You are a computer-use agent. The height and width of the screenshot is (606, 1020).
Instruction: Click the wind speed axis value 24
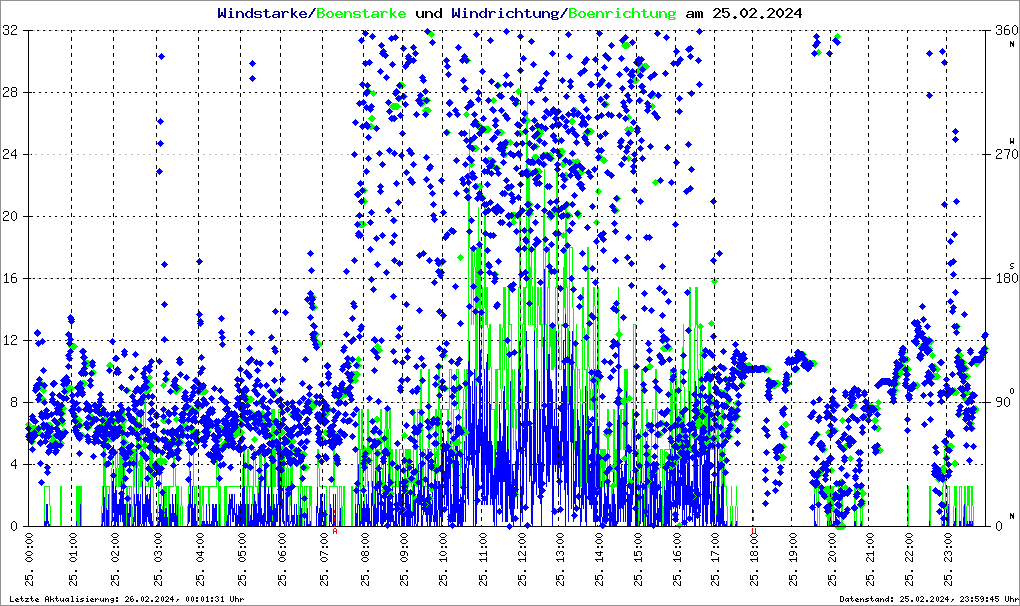10,154
